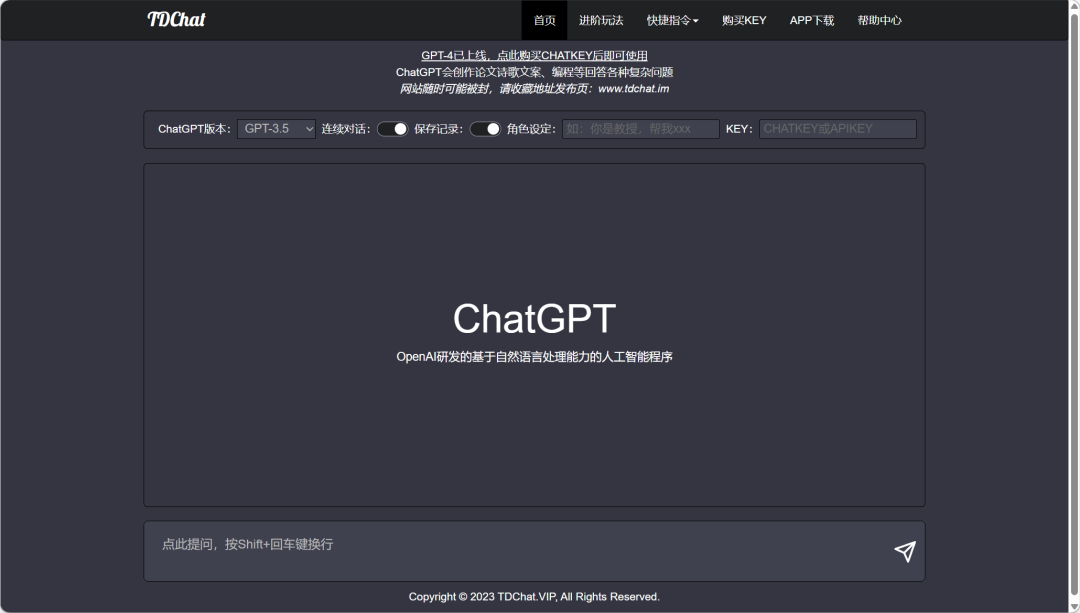Open 帮助中心 from the navbar

(x=879, y=20)
